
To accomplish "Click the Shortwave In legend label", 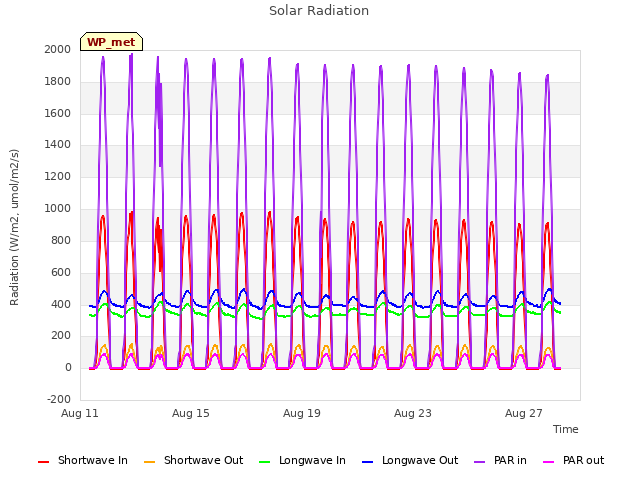I will [93, 460].
